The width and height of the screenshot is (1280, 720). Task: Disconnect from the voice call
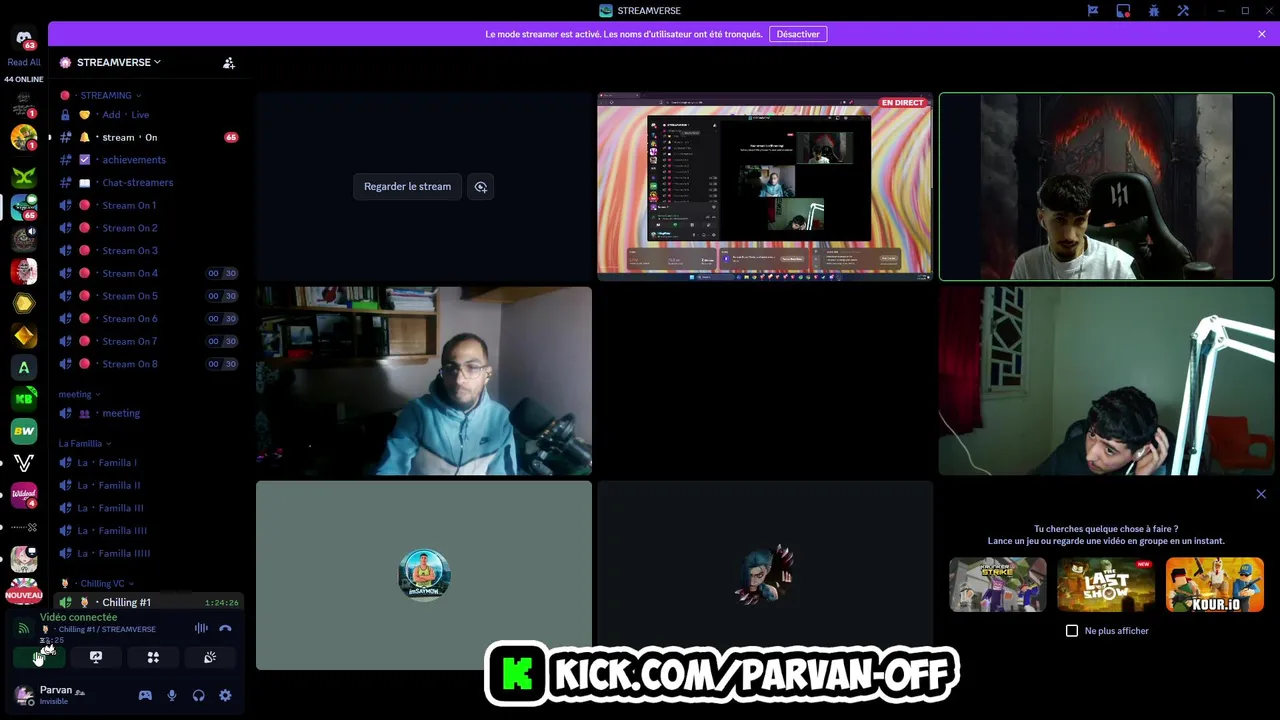[x=225, y=628]
